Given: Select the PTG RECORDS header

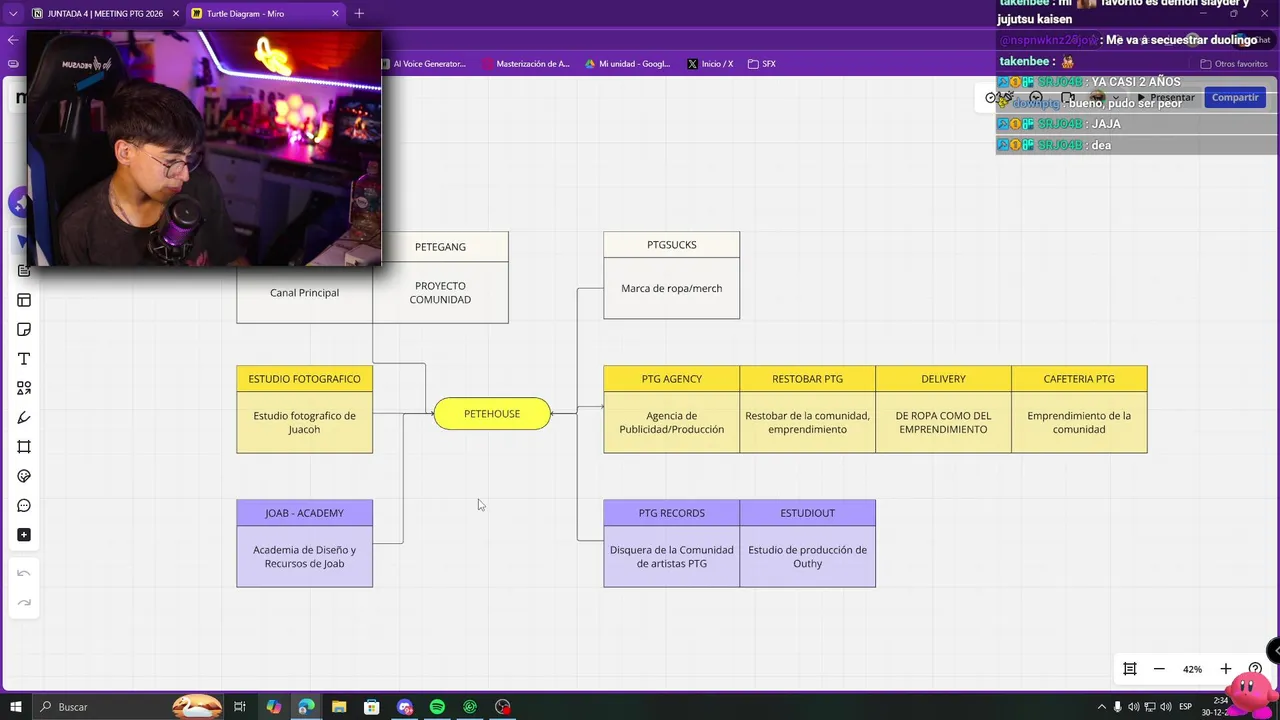Looking at the screenshot, I should pyautogui.click(x=671, y=513).
